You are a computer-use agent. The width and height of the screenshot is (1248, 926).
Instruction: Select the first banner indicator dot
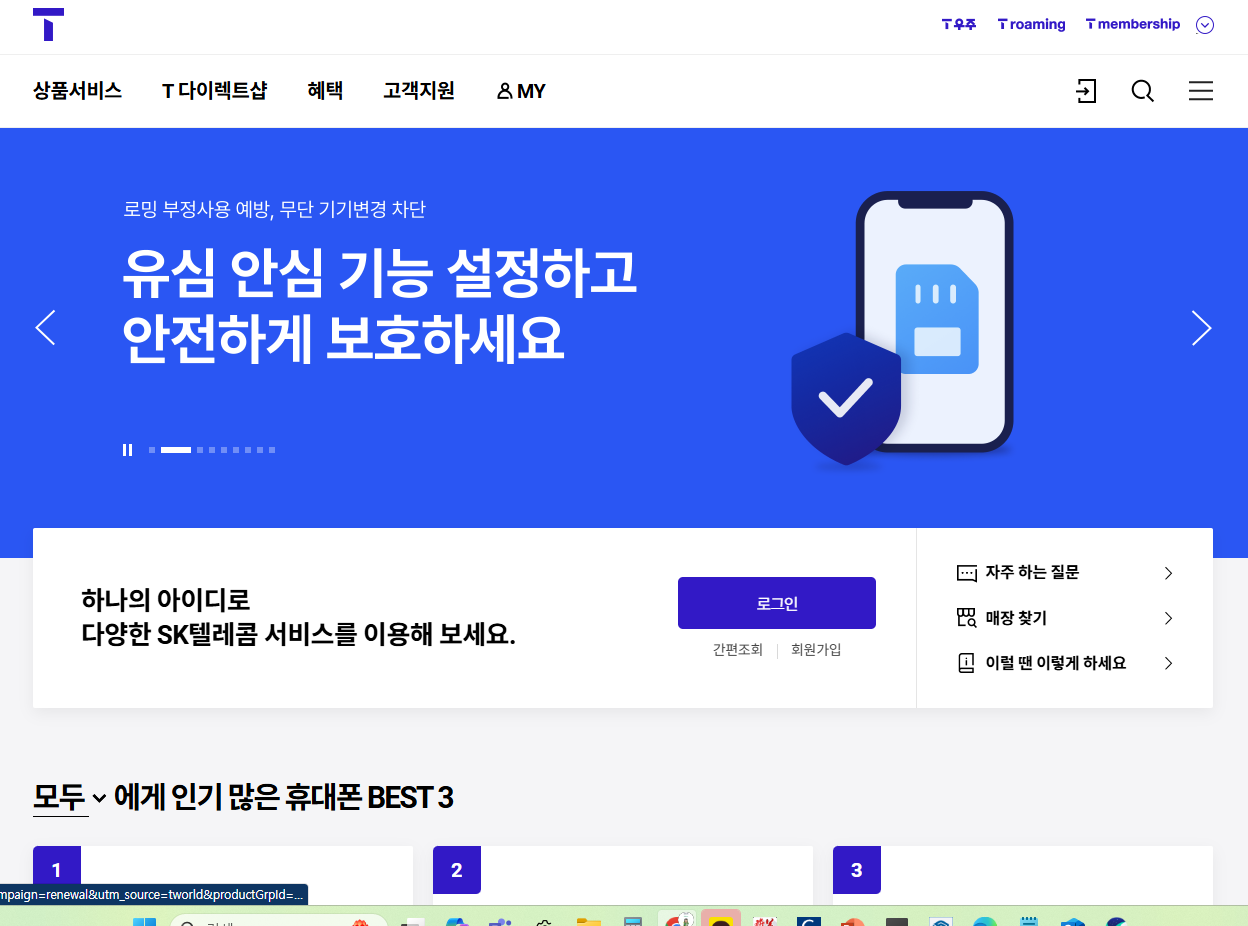point(152,450)
